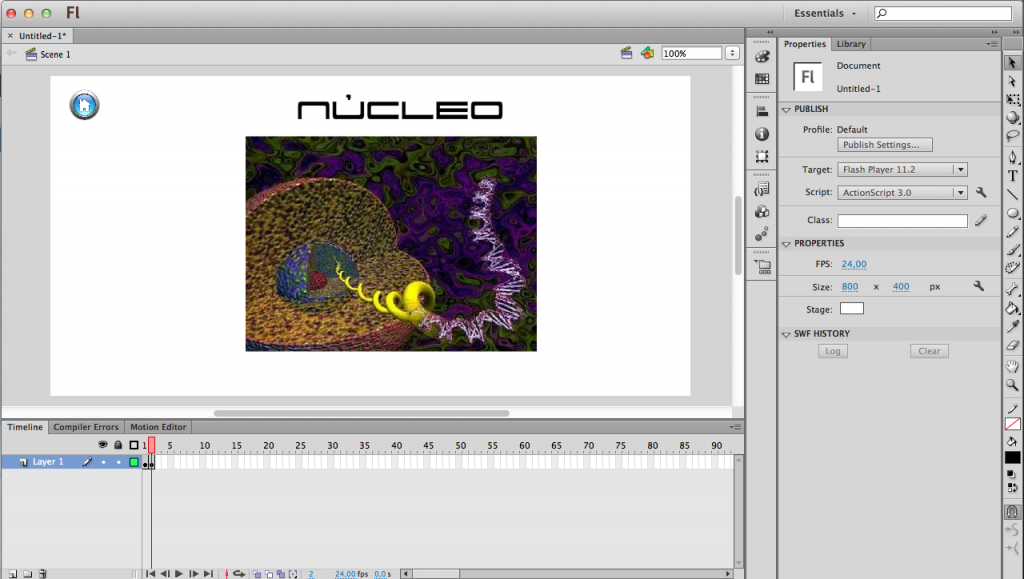
Task: Select the Subselection tool
Action: (1012, 81)
